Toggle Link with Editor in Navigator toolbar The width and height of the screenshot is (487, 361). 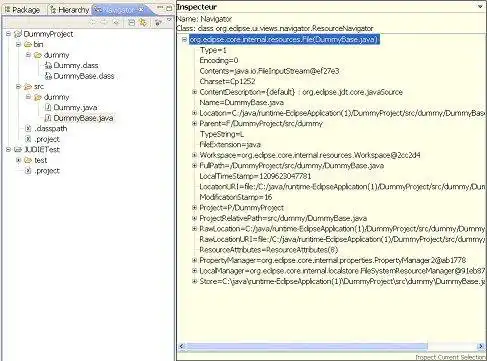pos(143,22)
